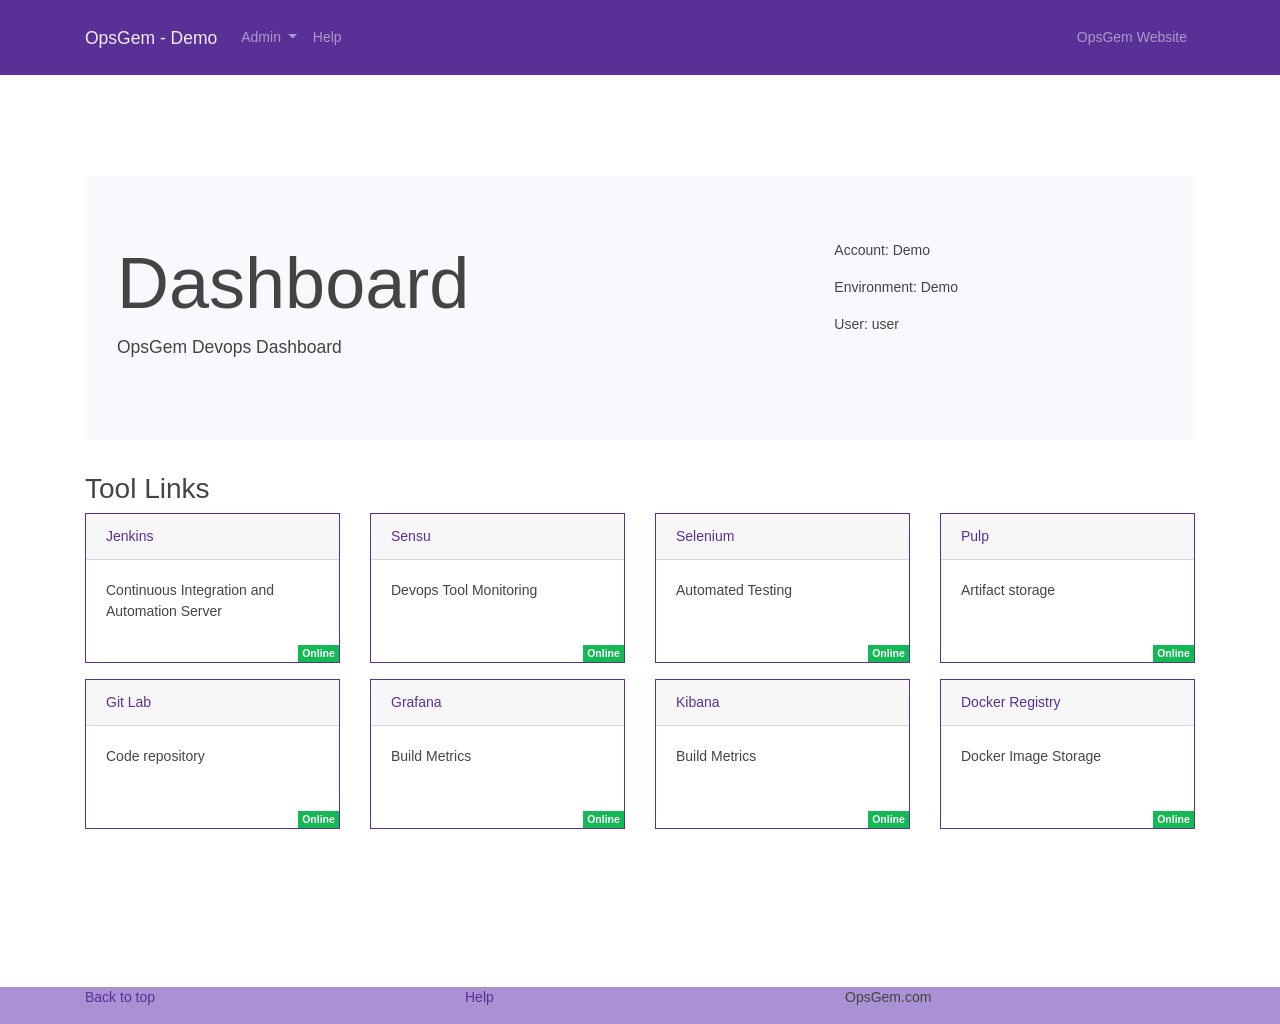The width and height of the screenshot is (1280, 1024).
Task: Click Online badge on Grafana card
Action: (604, 820)
